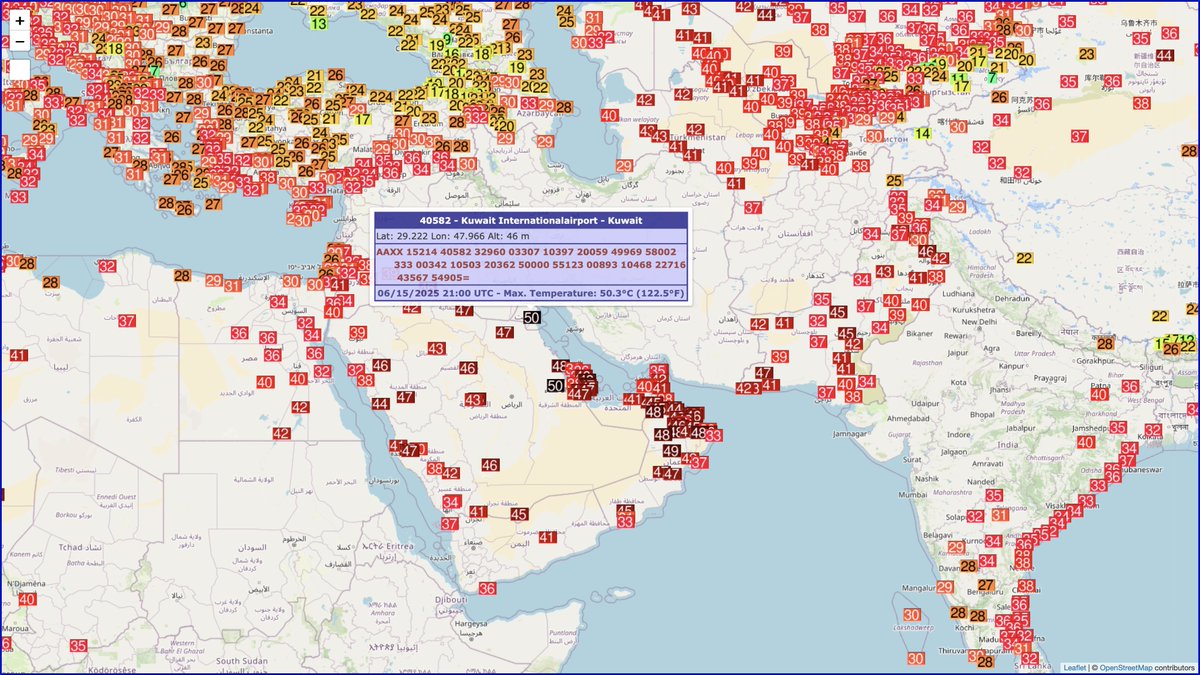Select black 50 marker west of Bahrain cluster
The height and width of the screenshot is (675, 1200).
[556, 385]
